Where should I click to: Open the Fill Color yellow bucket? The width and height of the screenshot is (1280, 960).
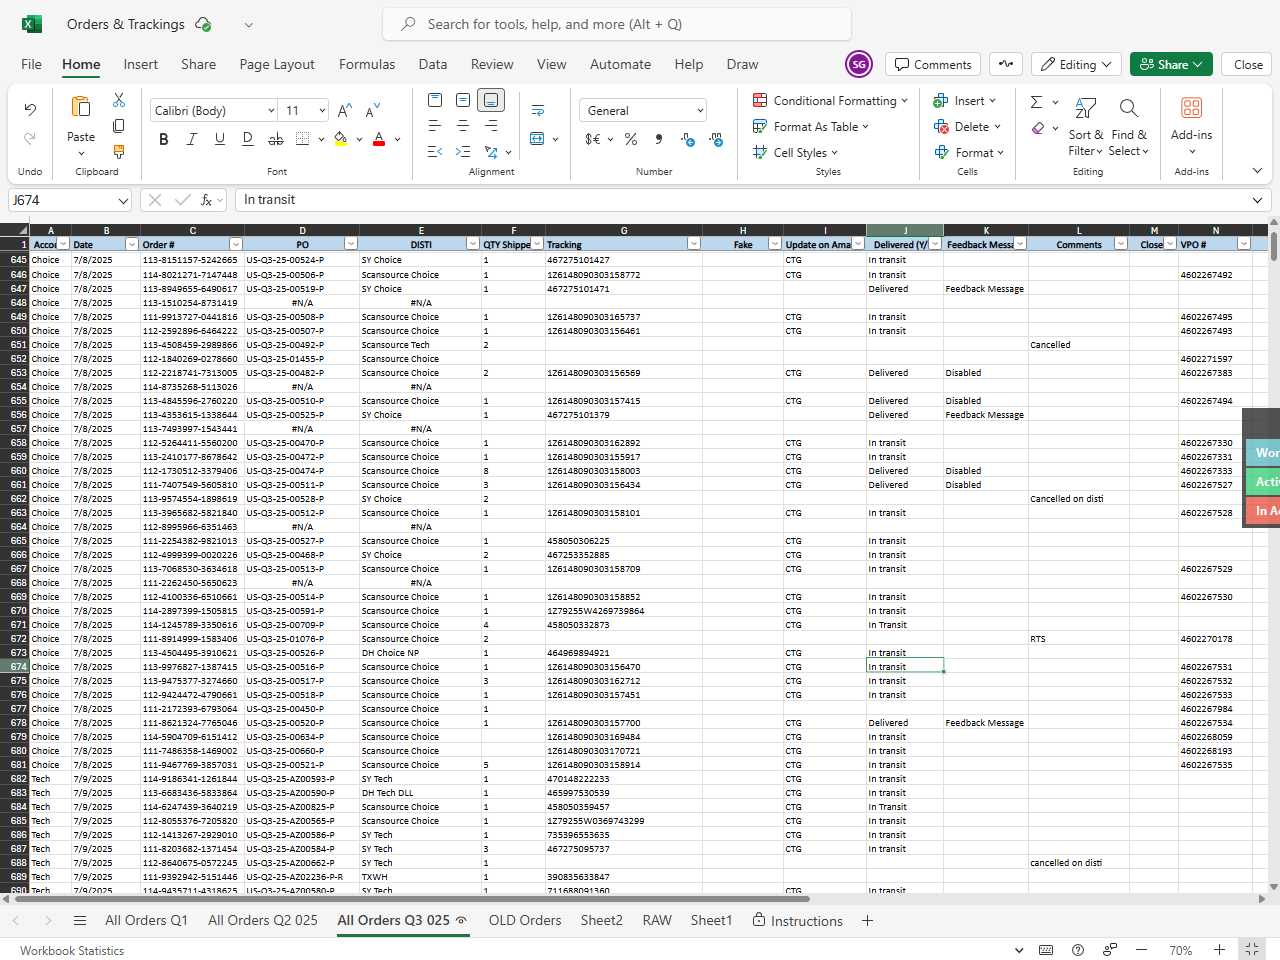tap(341, 139)
